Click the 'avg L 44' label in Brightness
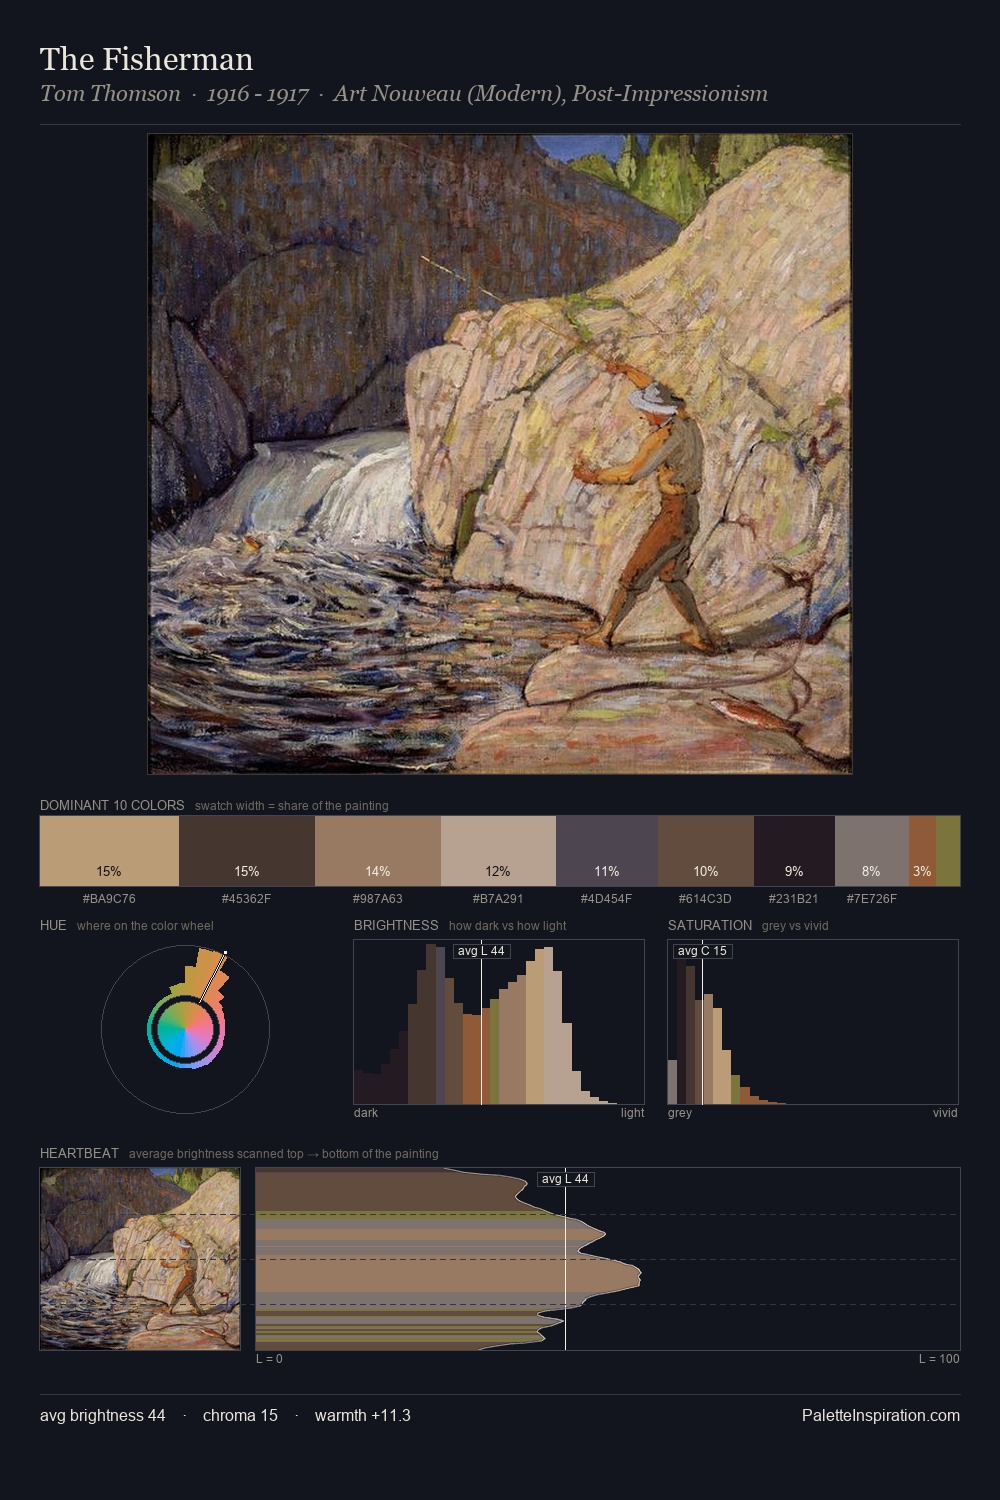Screen dimensions: 1000x1500 click(481, 951)
